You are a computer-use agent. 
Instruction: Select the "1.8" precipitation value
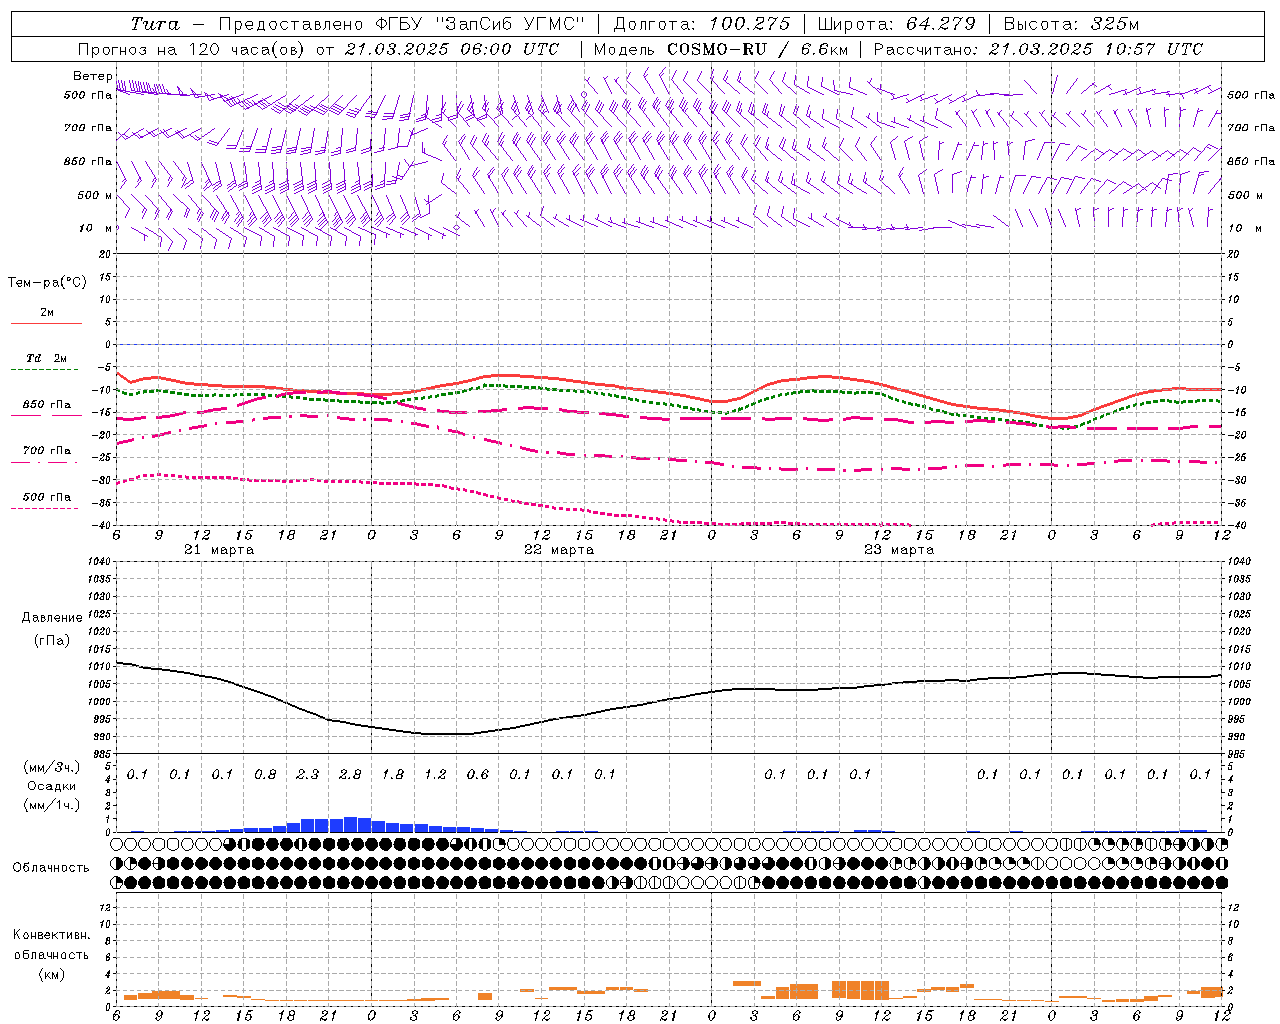coord(393,774)
